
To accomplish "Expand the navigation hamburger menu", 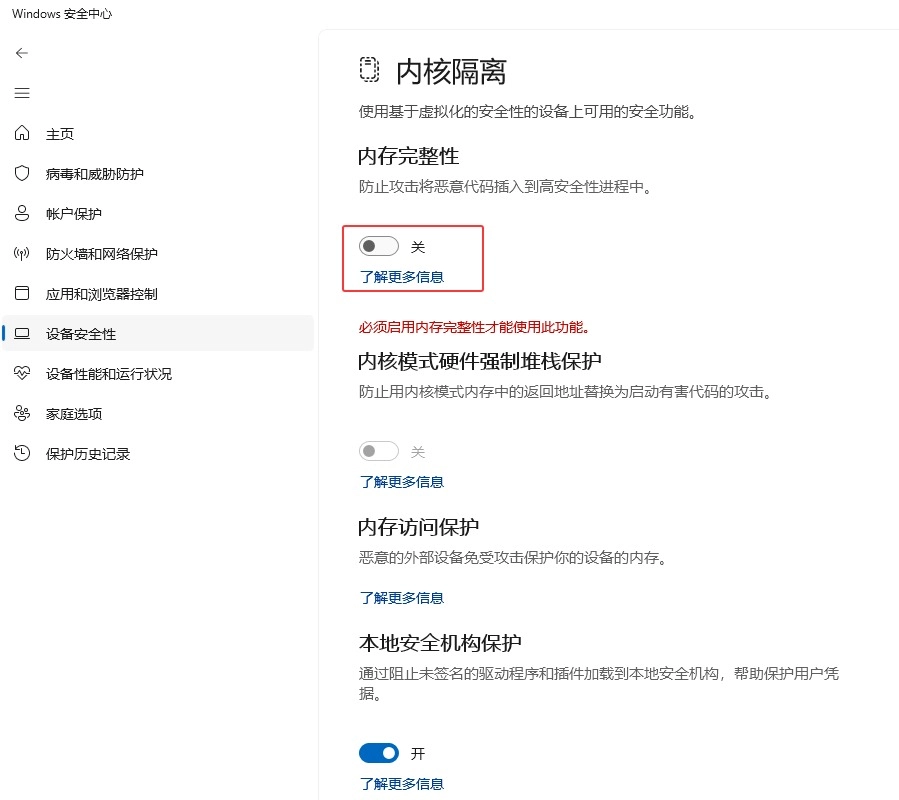I will click(21, 93).
